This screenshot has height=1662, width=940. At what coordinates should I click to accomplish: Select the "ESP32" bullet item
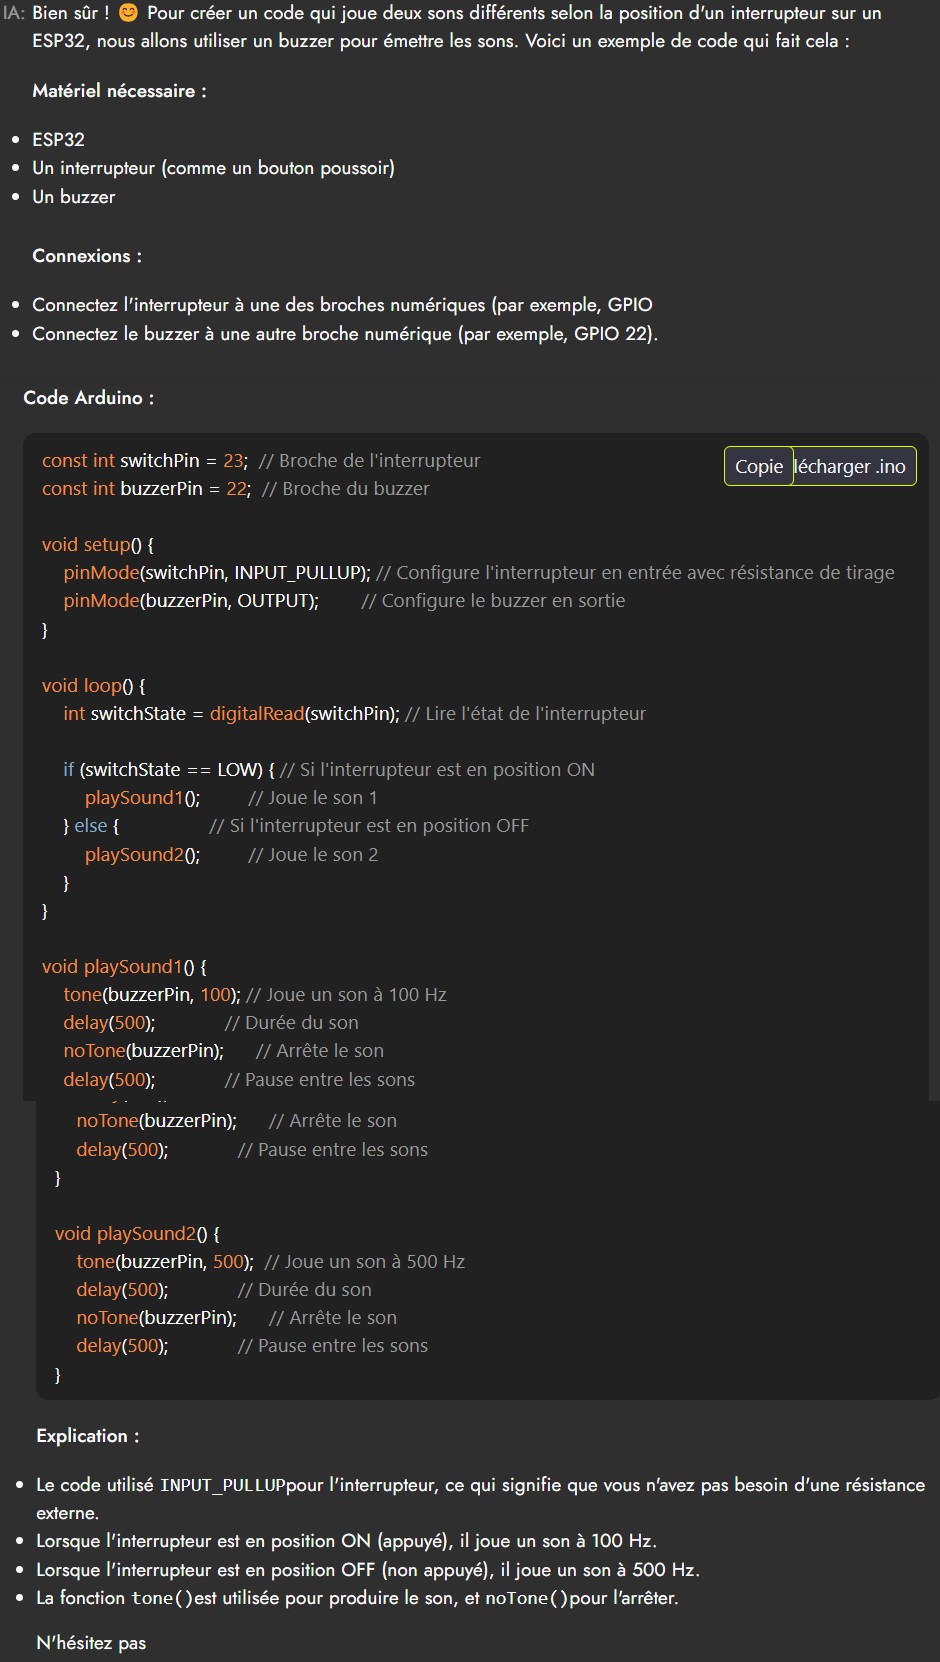click(58, 139)
